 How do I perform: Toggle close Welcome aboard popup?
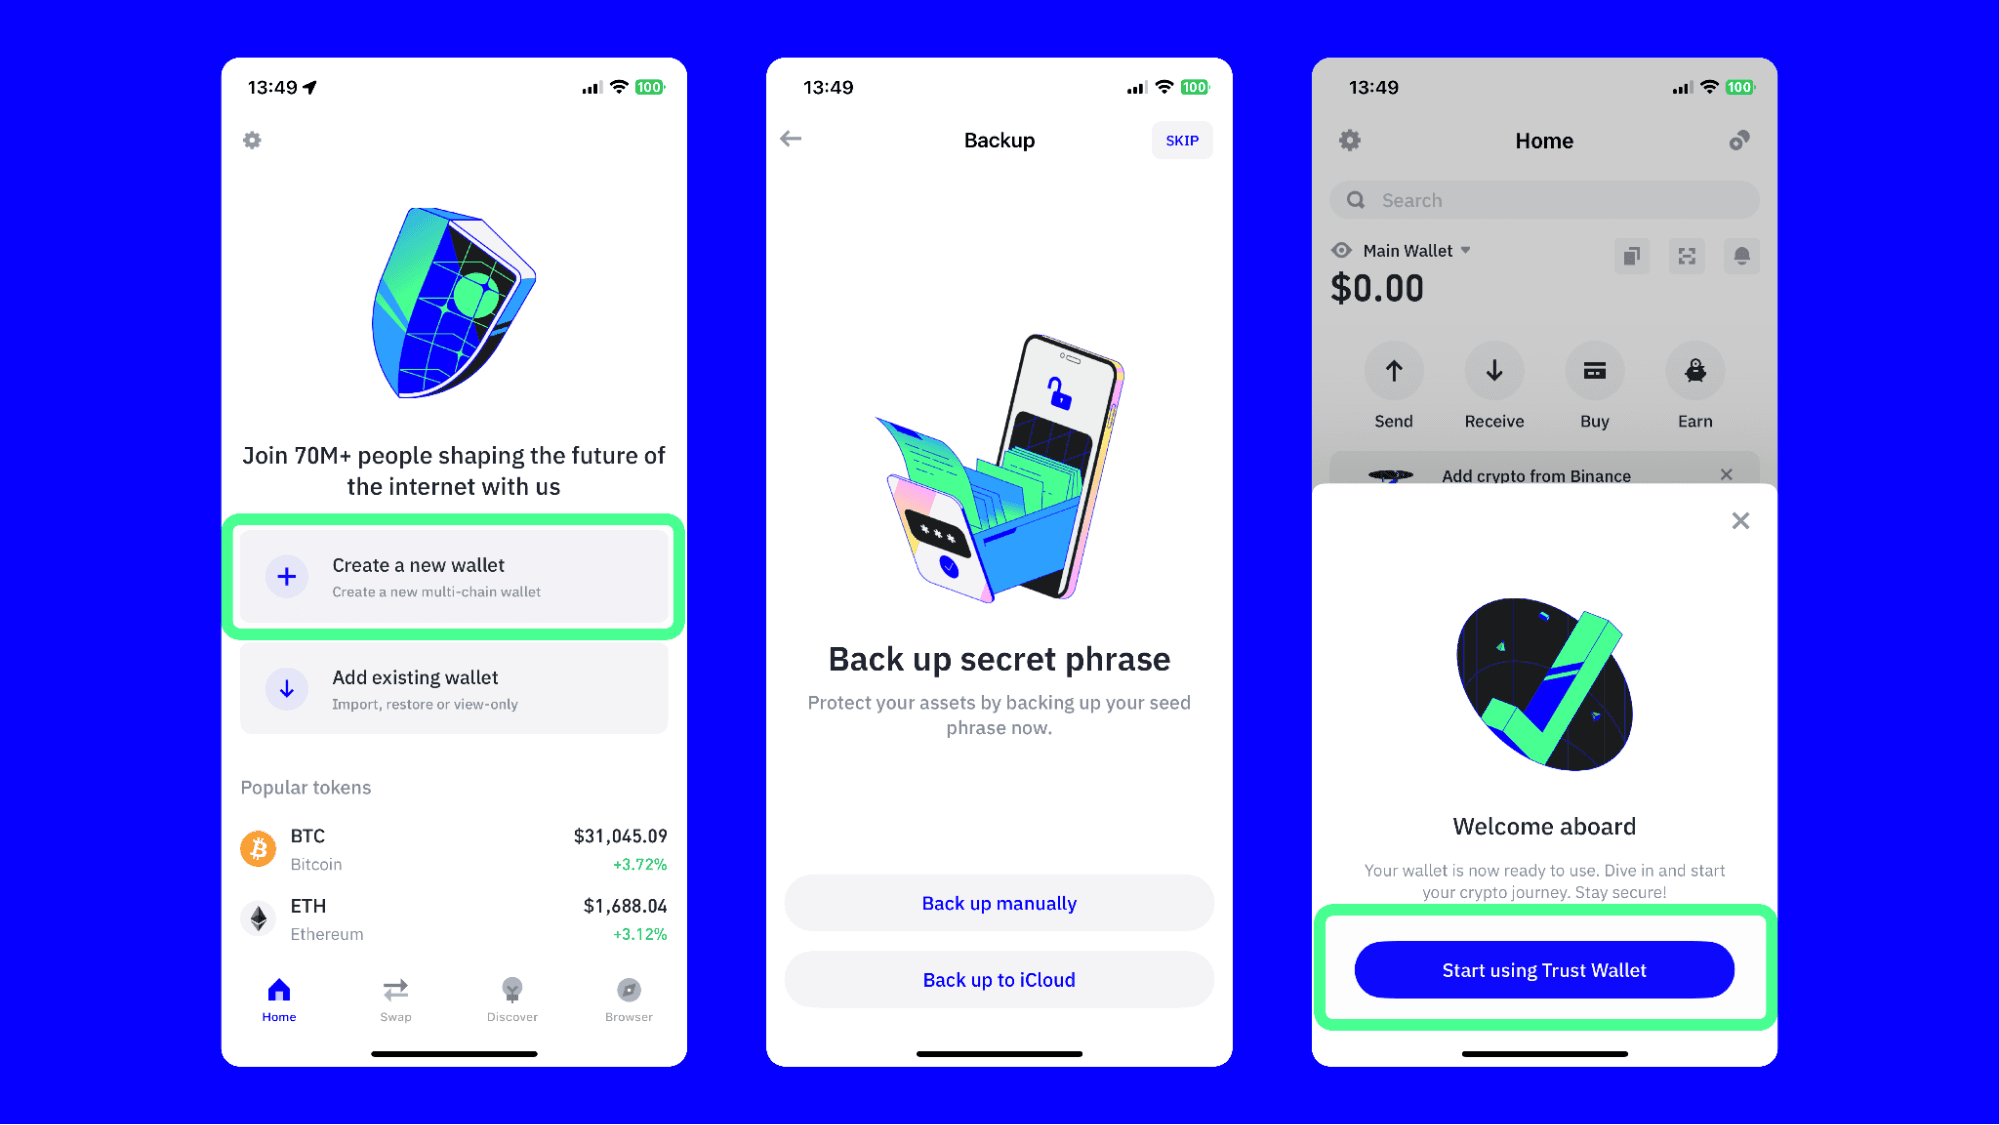1741,519
